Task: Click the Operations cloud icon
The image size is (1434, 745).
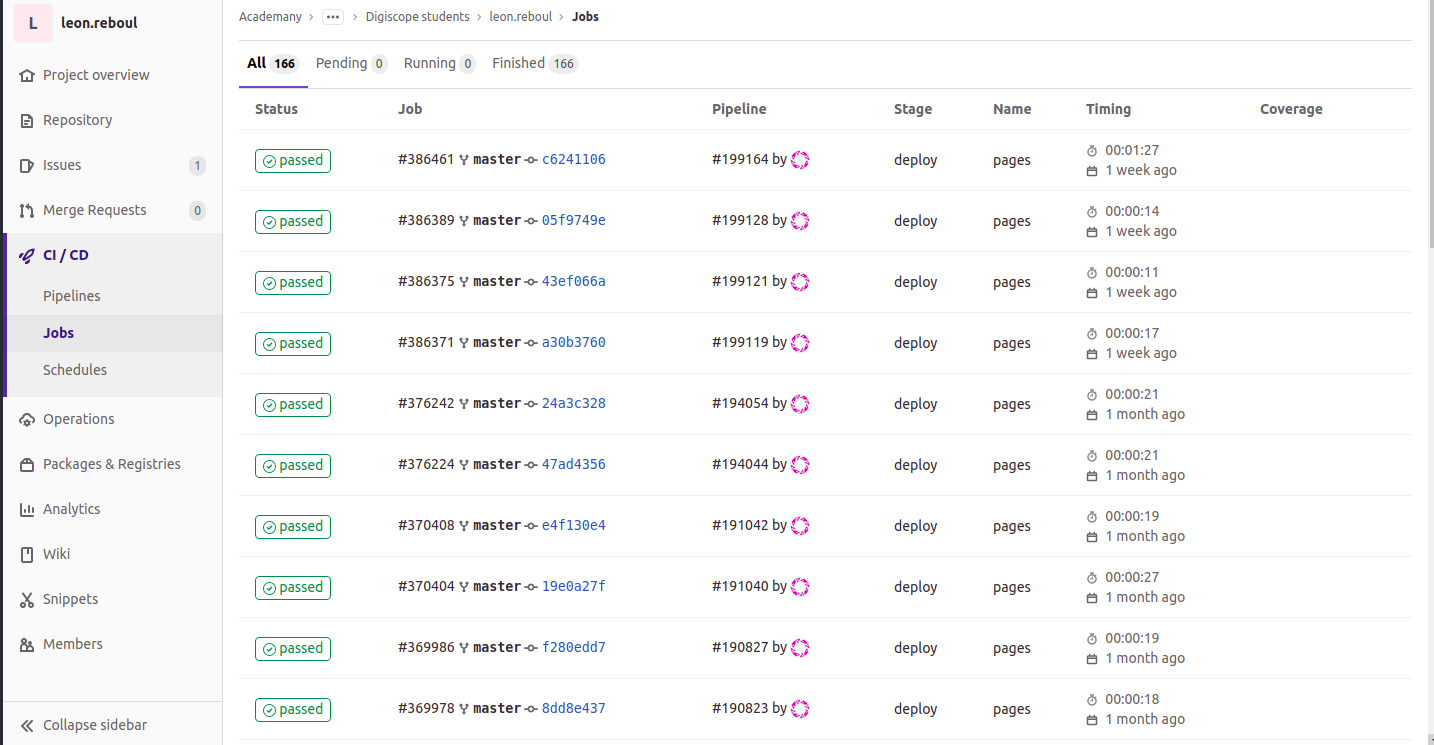Action: (x=27, y=419)
